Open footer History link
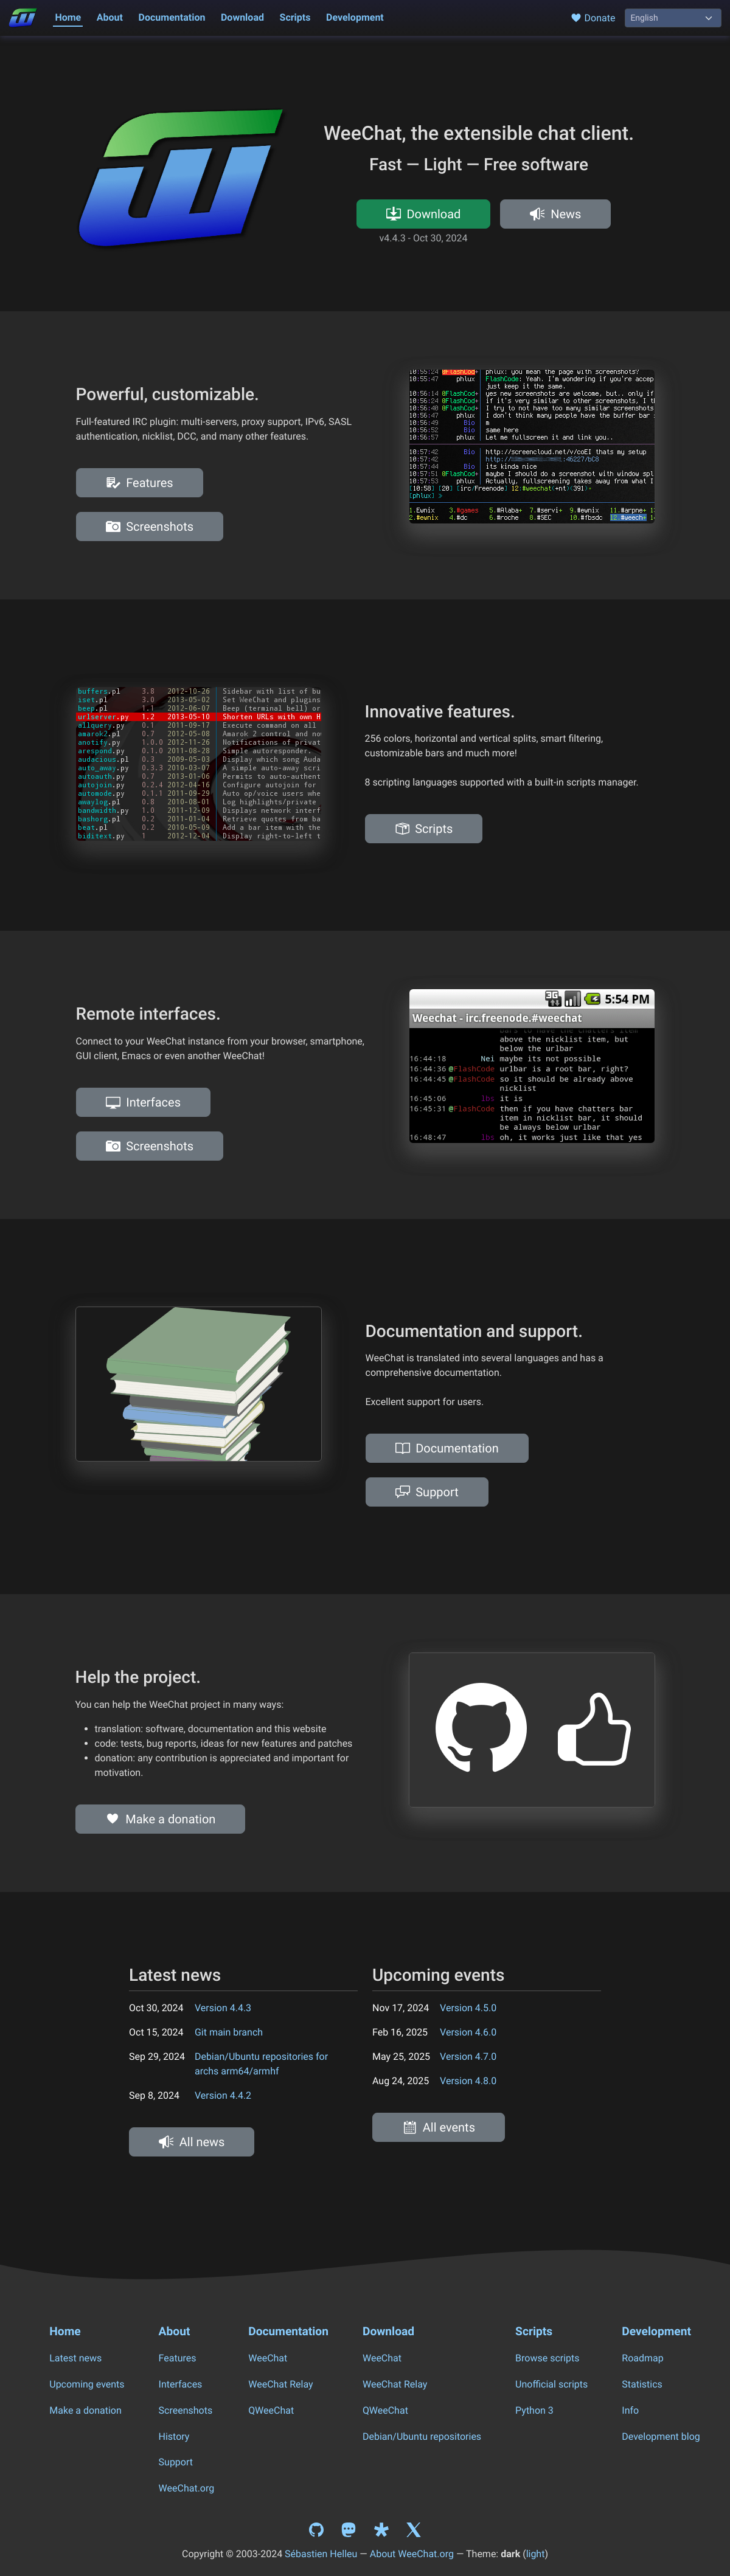Viewport: 730px width, 2576px height. (174, 2436)
